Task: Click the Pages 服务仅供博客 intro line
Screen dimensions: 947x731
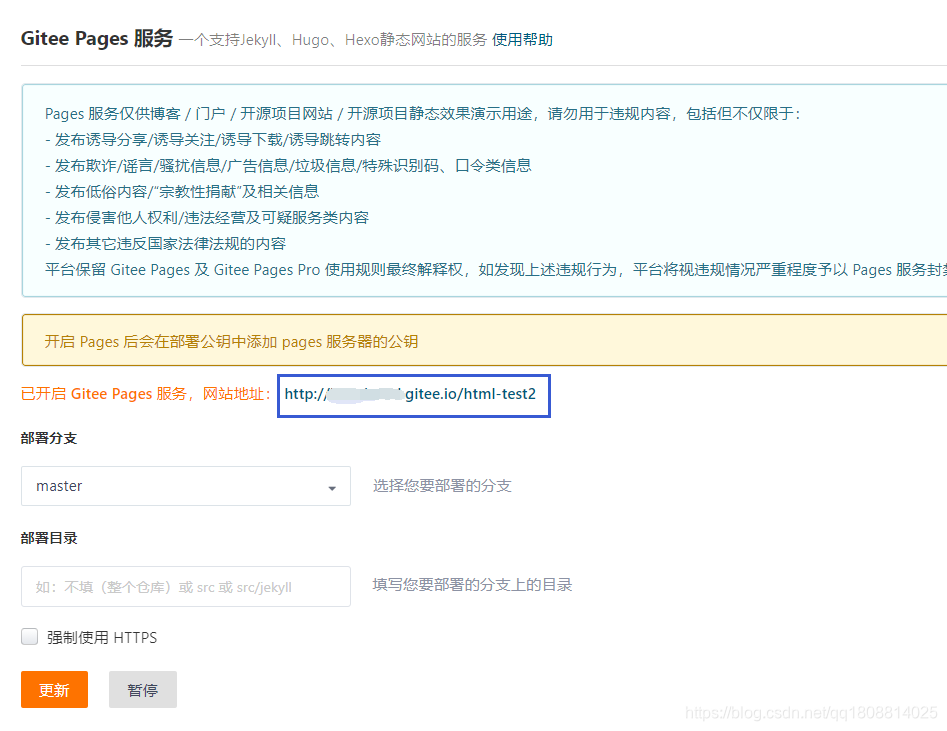Action: [423, 114]
